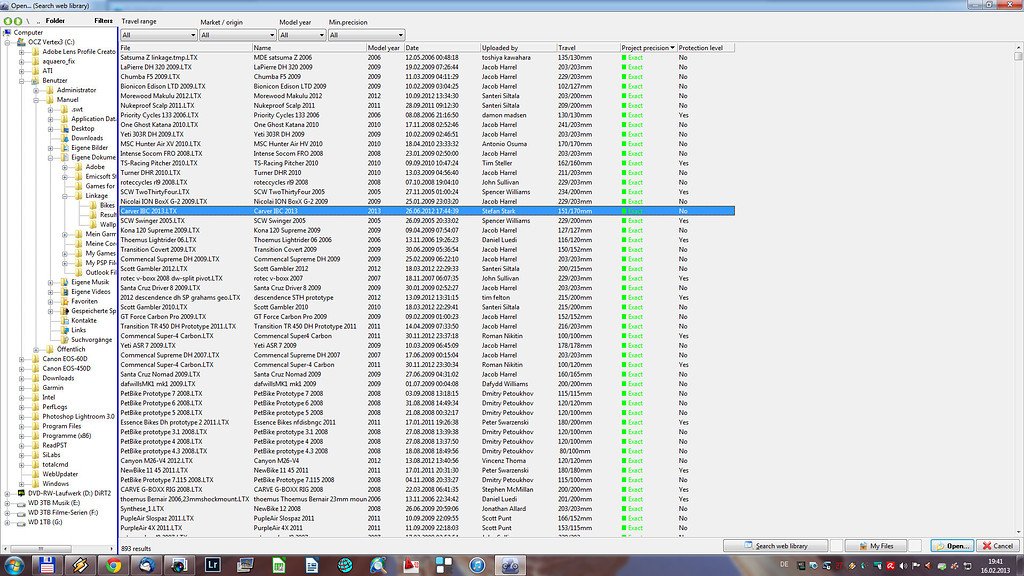Select the totalcmd folder in tree
This screenshot has height=576, width=1024.
click(x=56, y=465)
